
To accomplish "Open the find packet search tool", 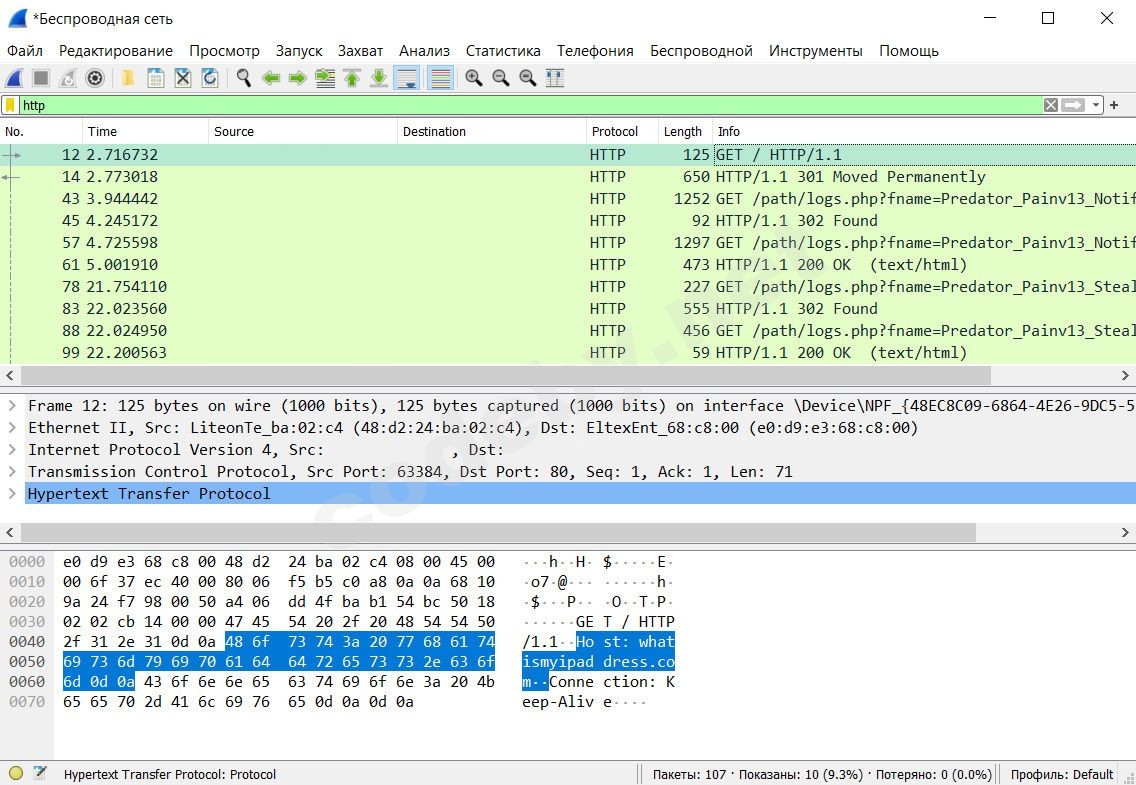I will pos(243,78).
